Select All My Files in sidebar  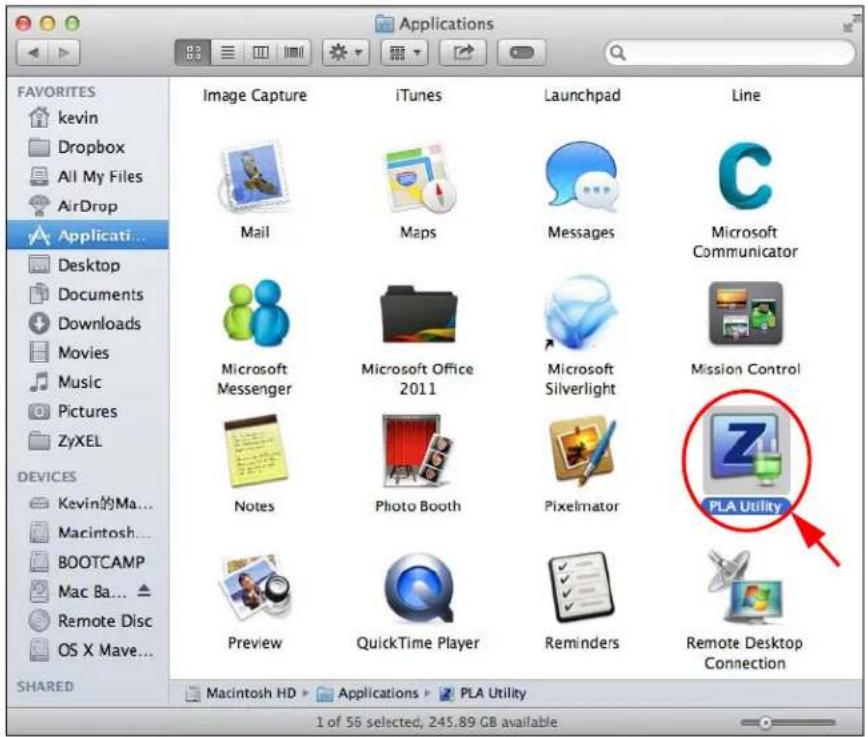click(87, 177)
